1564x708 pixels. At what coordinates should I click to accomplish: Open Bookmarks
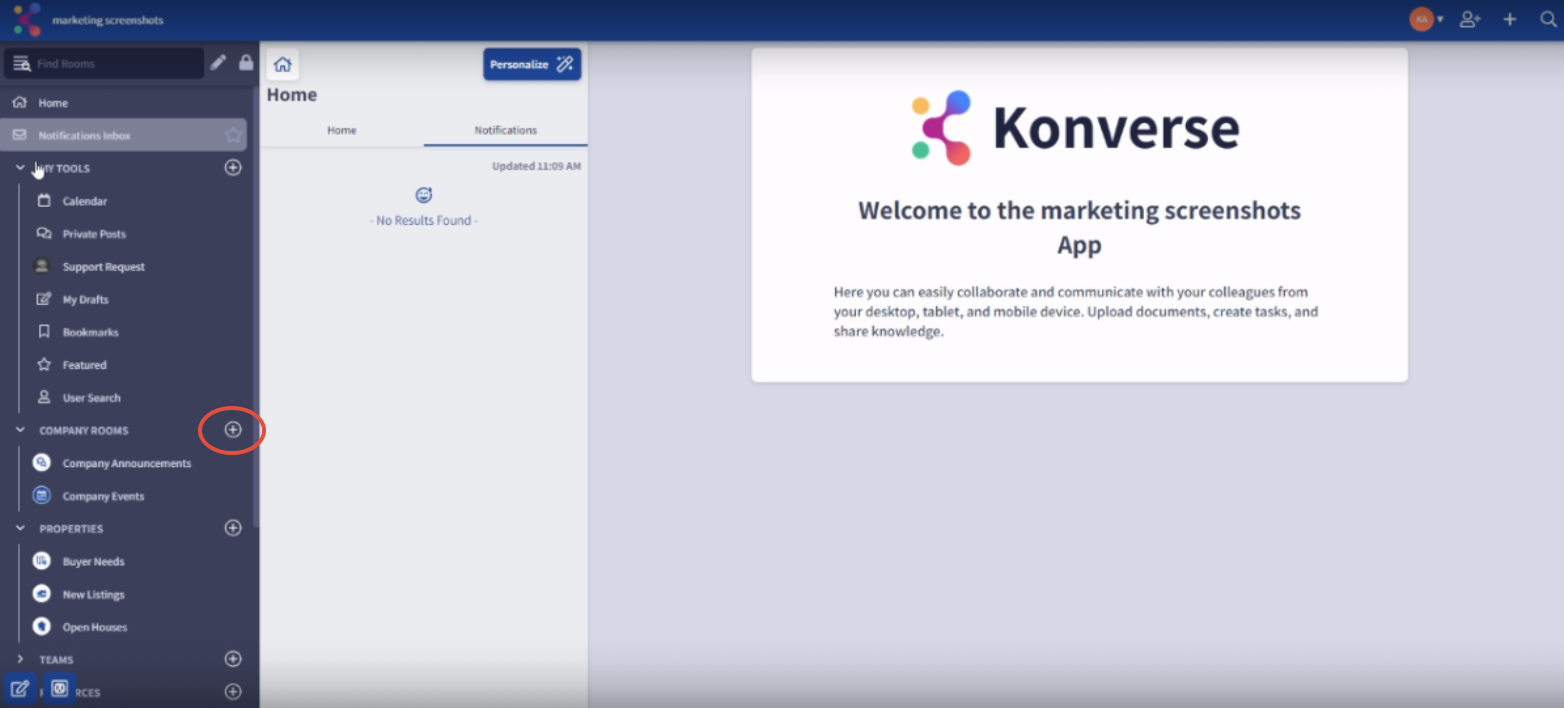(x=90, y=332)
